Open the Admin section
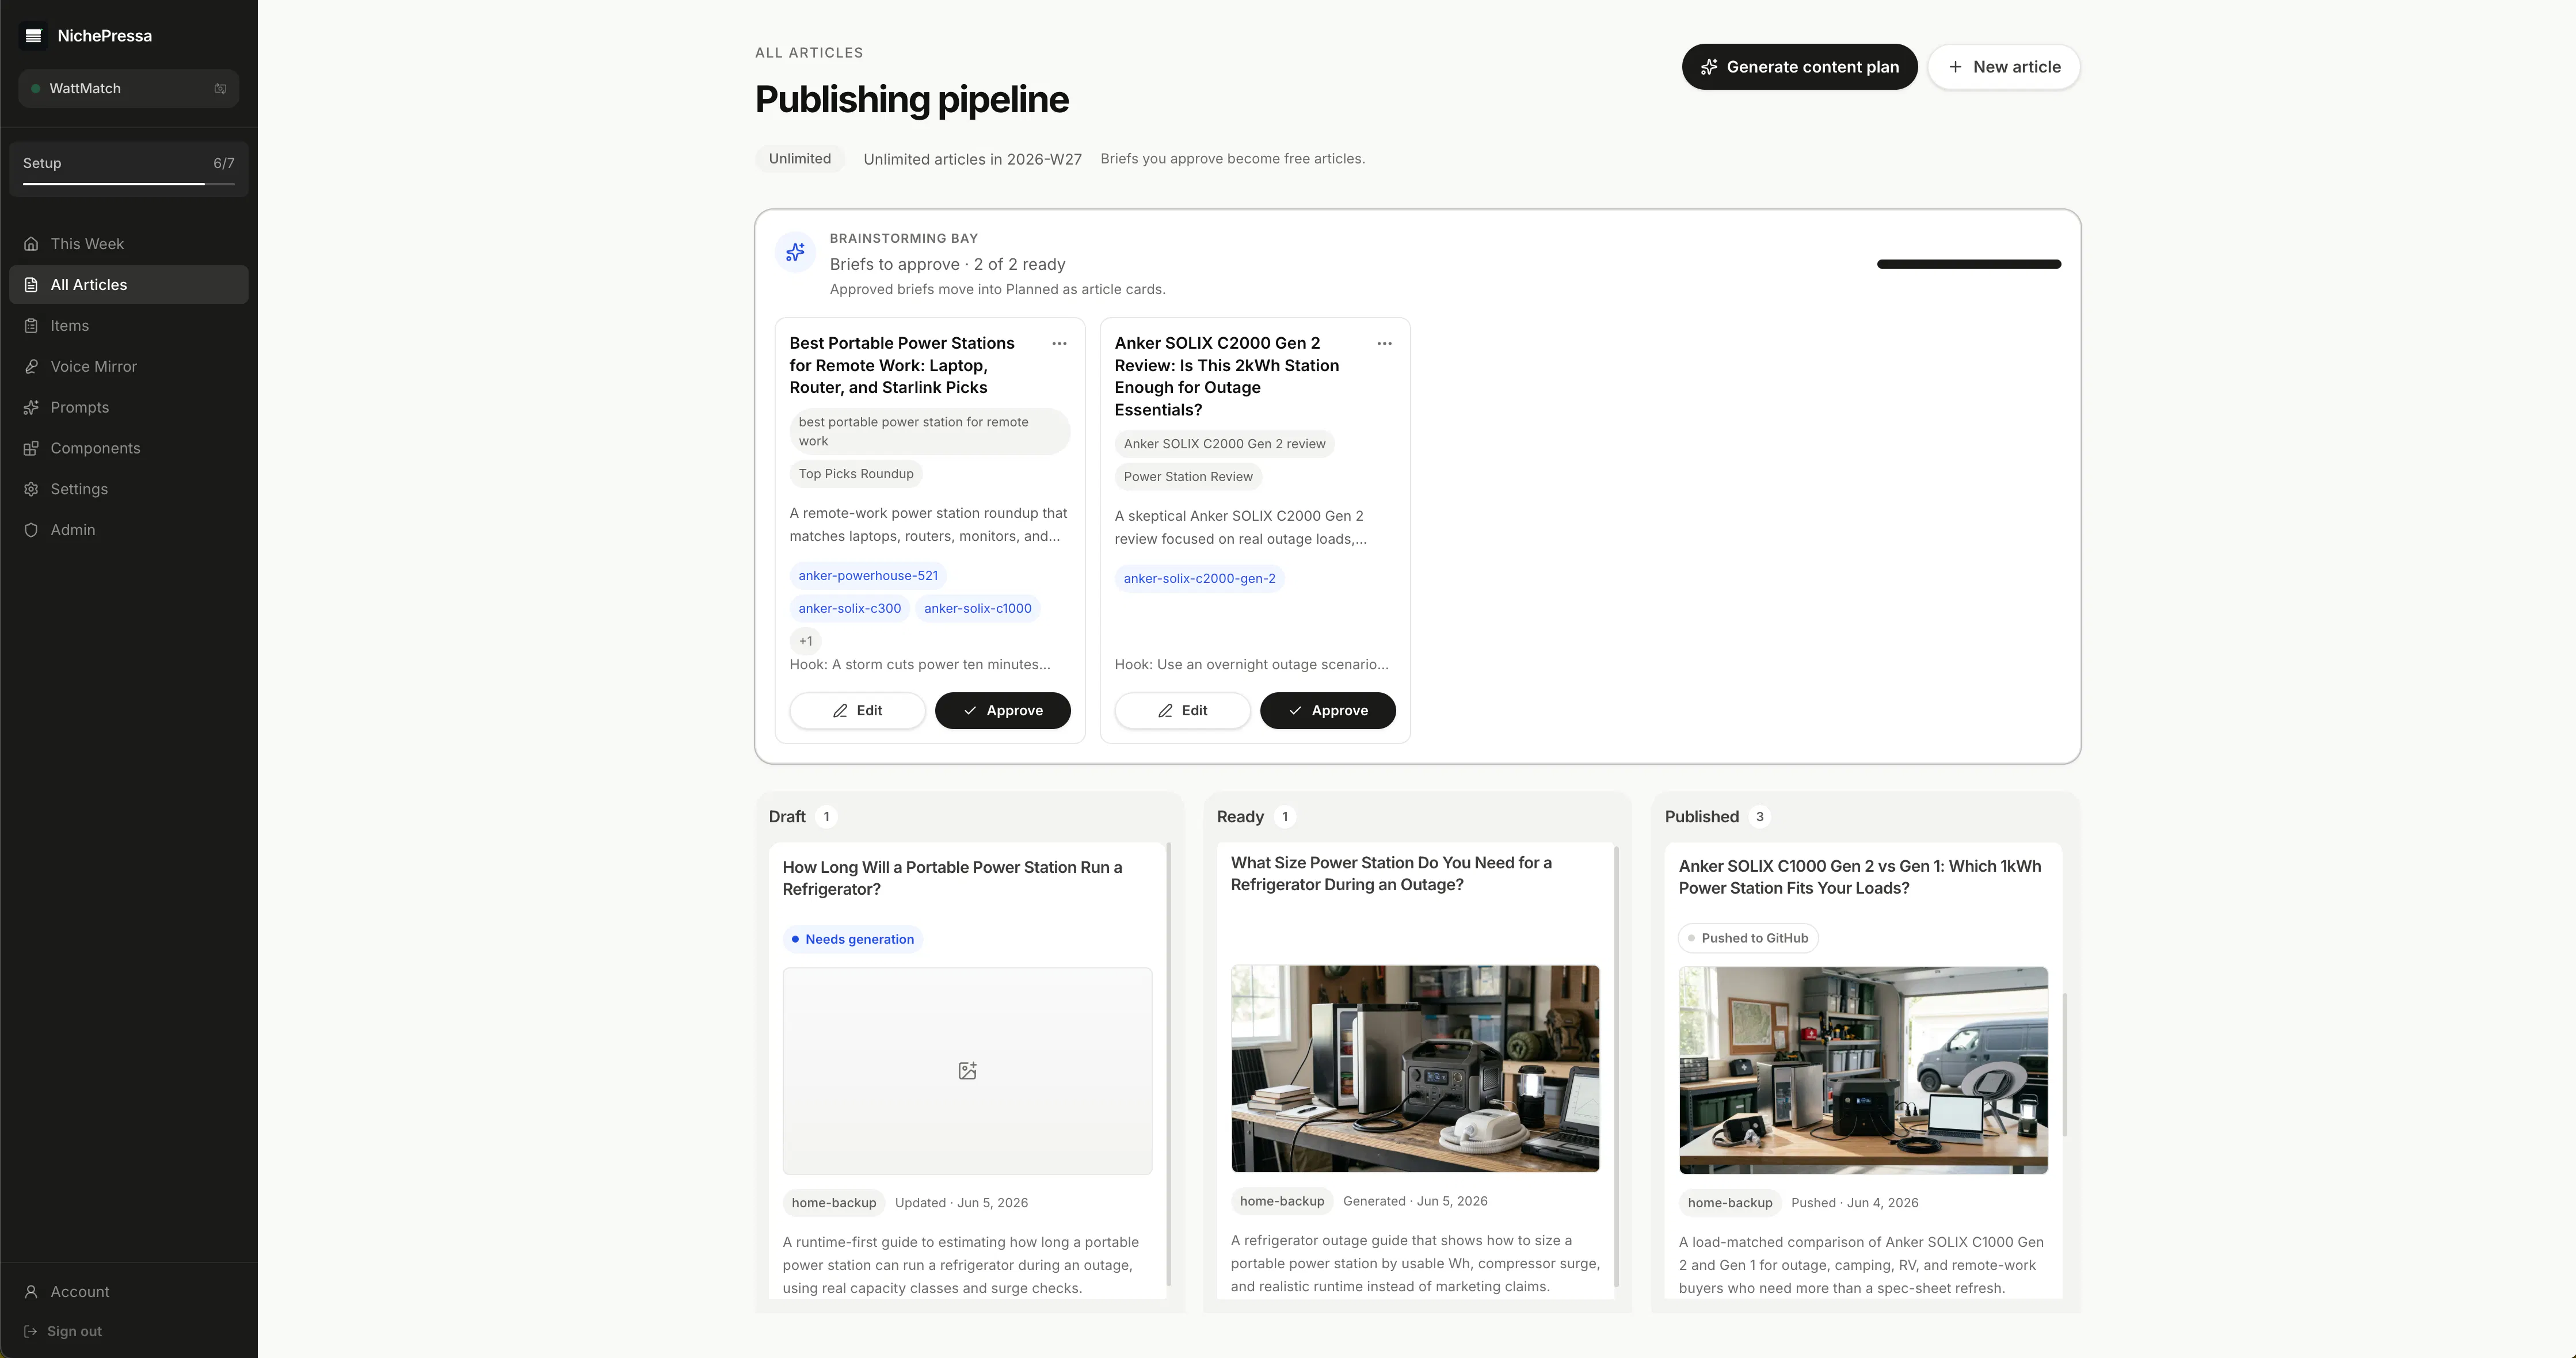Image resolution: width=2576 pixels, height=1358 pixels. [x=128, y=530]
